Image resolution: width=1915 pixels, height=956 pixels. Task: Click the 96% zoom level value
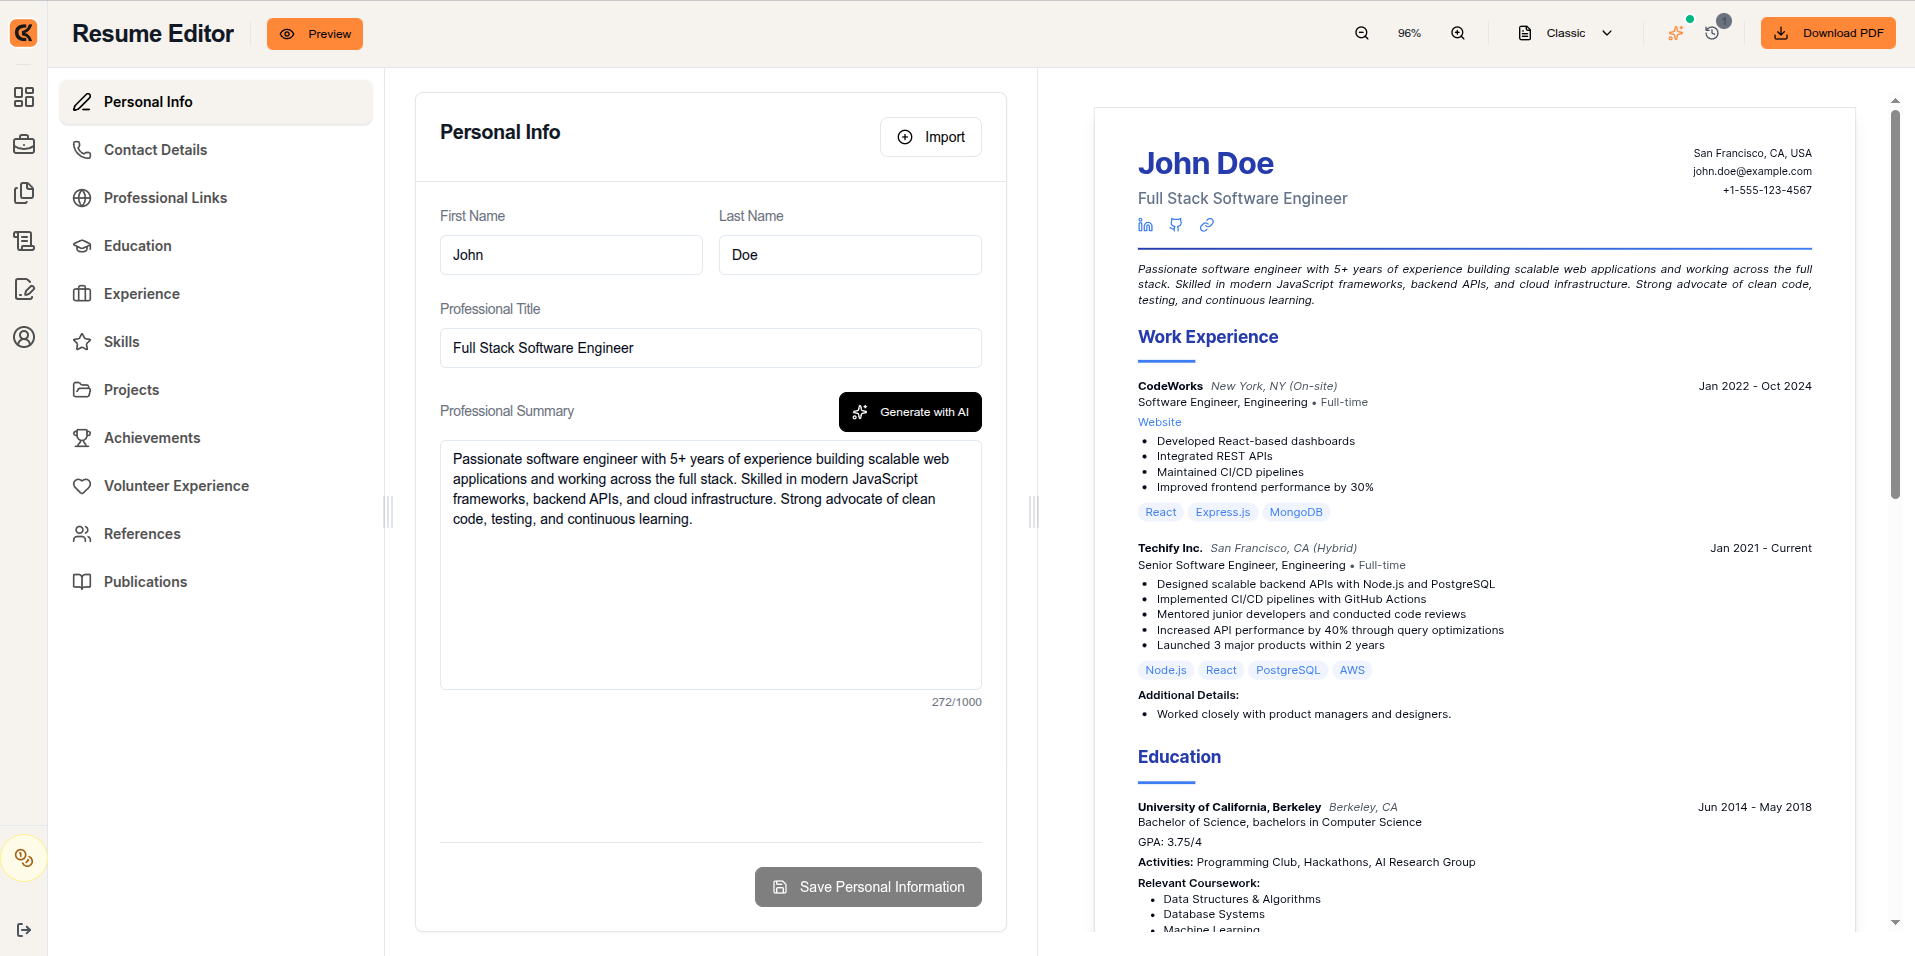[1409, 33]
